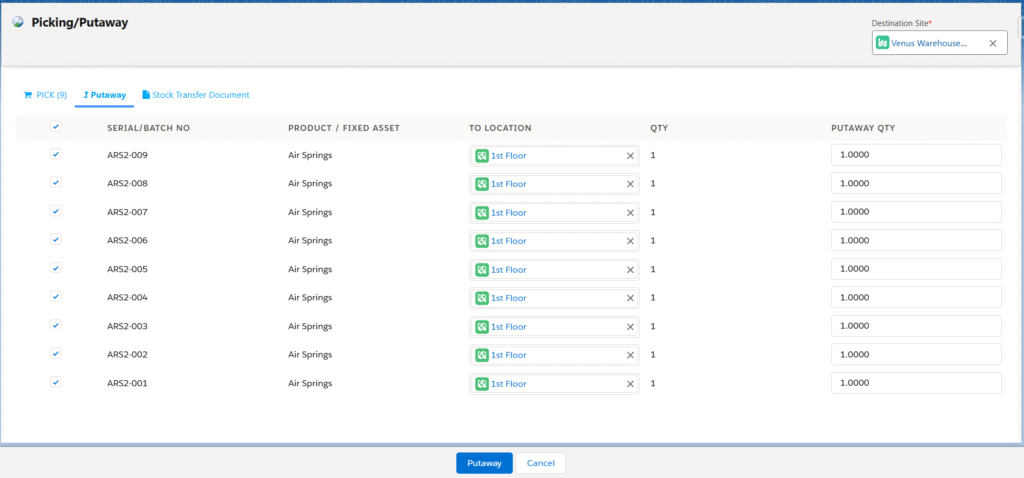Click the Cancel button
The image size is (1024, 478).
pyautogui.click(x=540, y=463)
